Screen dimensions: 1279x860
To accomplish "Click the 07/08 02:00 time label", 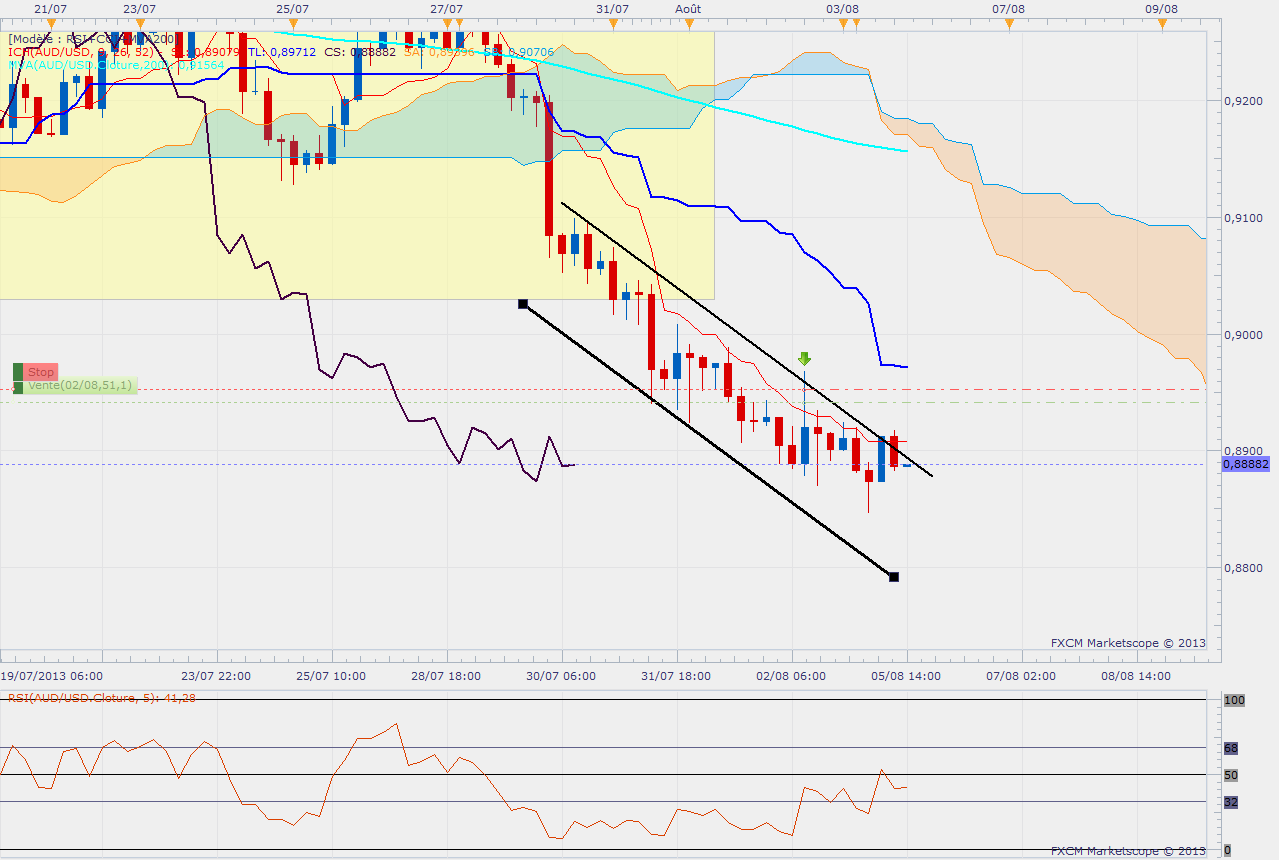I will click(1022, 676).
